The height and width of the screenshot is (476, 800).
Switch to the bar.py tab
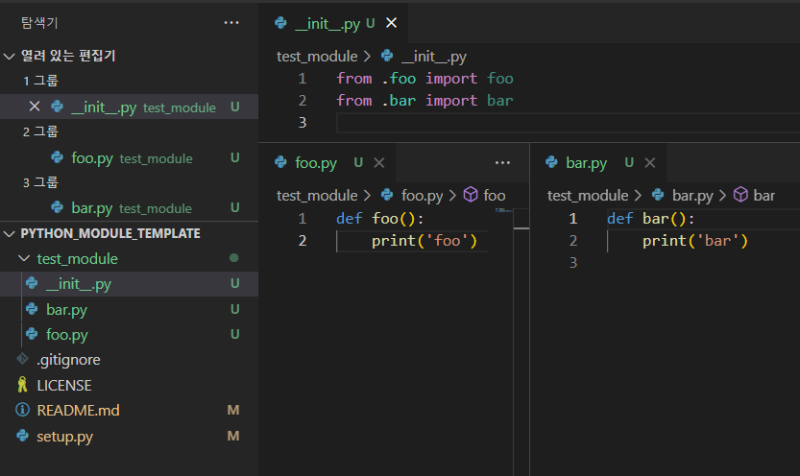tap(586, 163)
